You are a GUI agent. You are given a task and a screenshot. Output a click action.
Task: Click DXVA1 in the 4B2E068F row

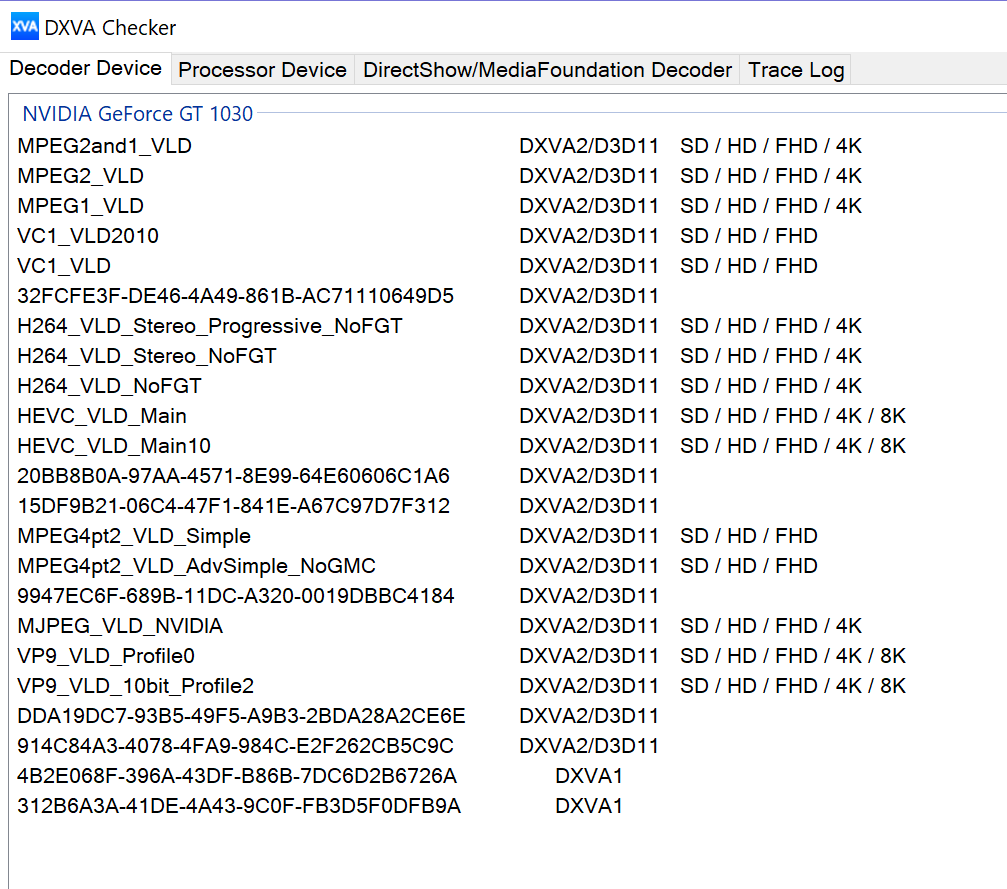[x=589, y=775]
